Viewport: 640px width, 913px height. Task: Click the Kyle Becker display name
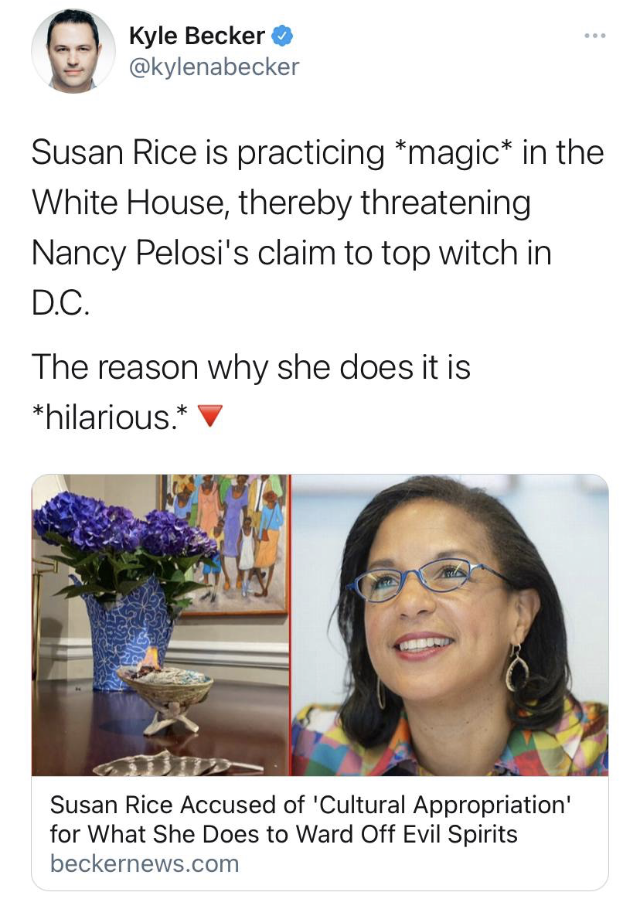[196, 36]
